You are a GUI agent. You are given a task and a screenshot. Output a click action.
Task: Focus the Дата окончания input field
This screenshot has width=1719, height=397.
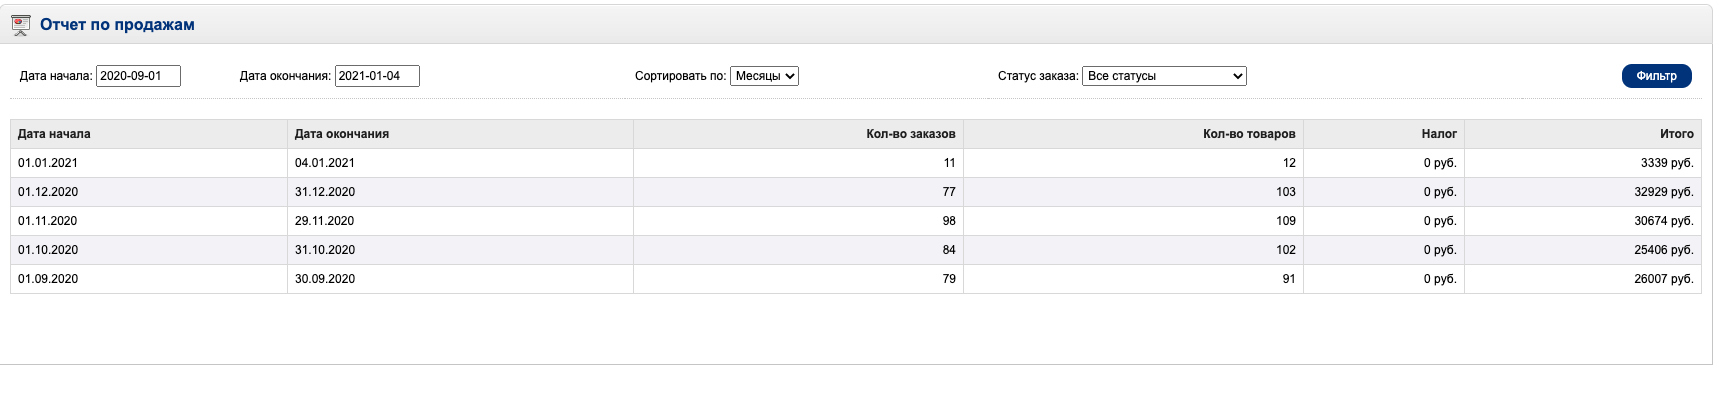(377, 76)
